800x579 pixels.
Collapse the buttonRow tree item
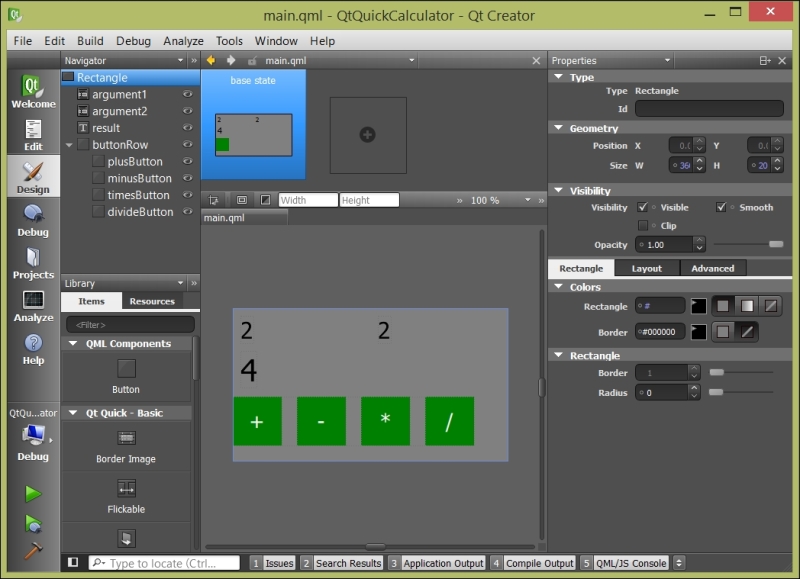[67, 144]
